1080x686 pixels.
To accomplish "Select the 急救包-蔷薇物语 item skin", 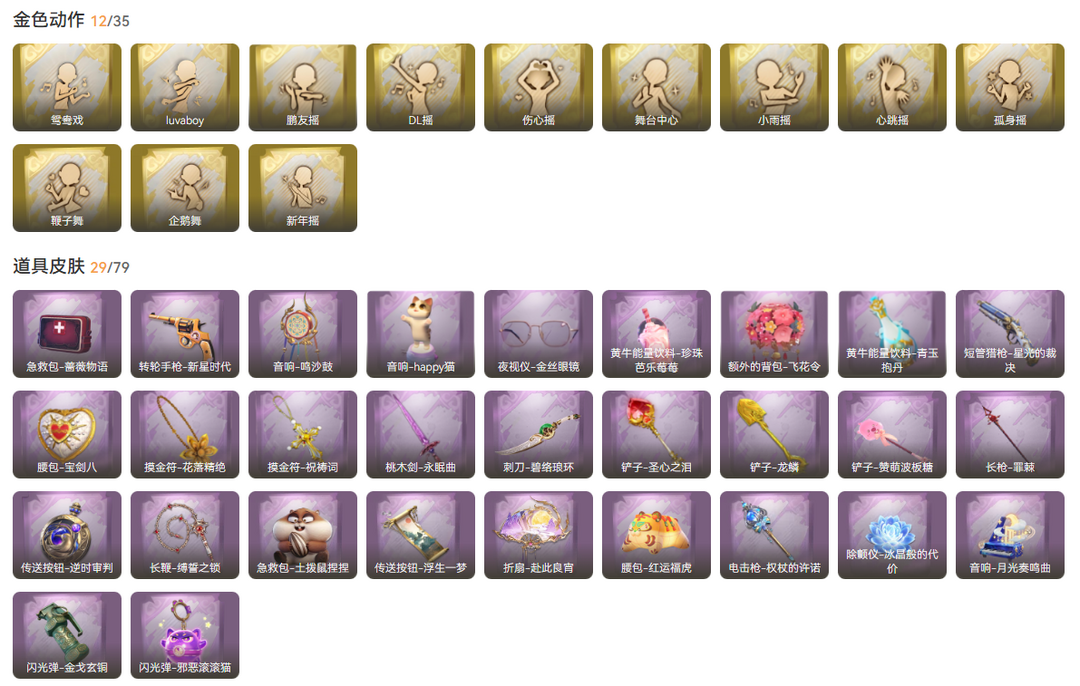I will (x=67, y=334).
